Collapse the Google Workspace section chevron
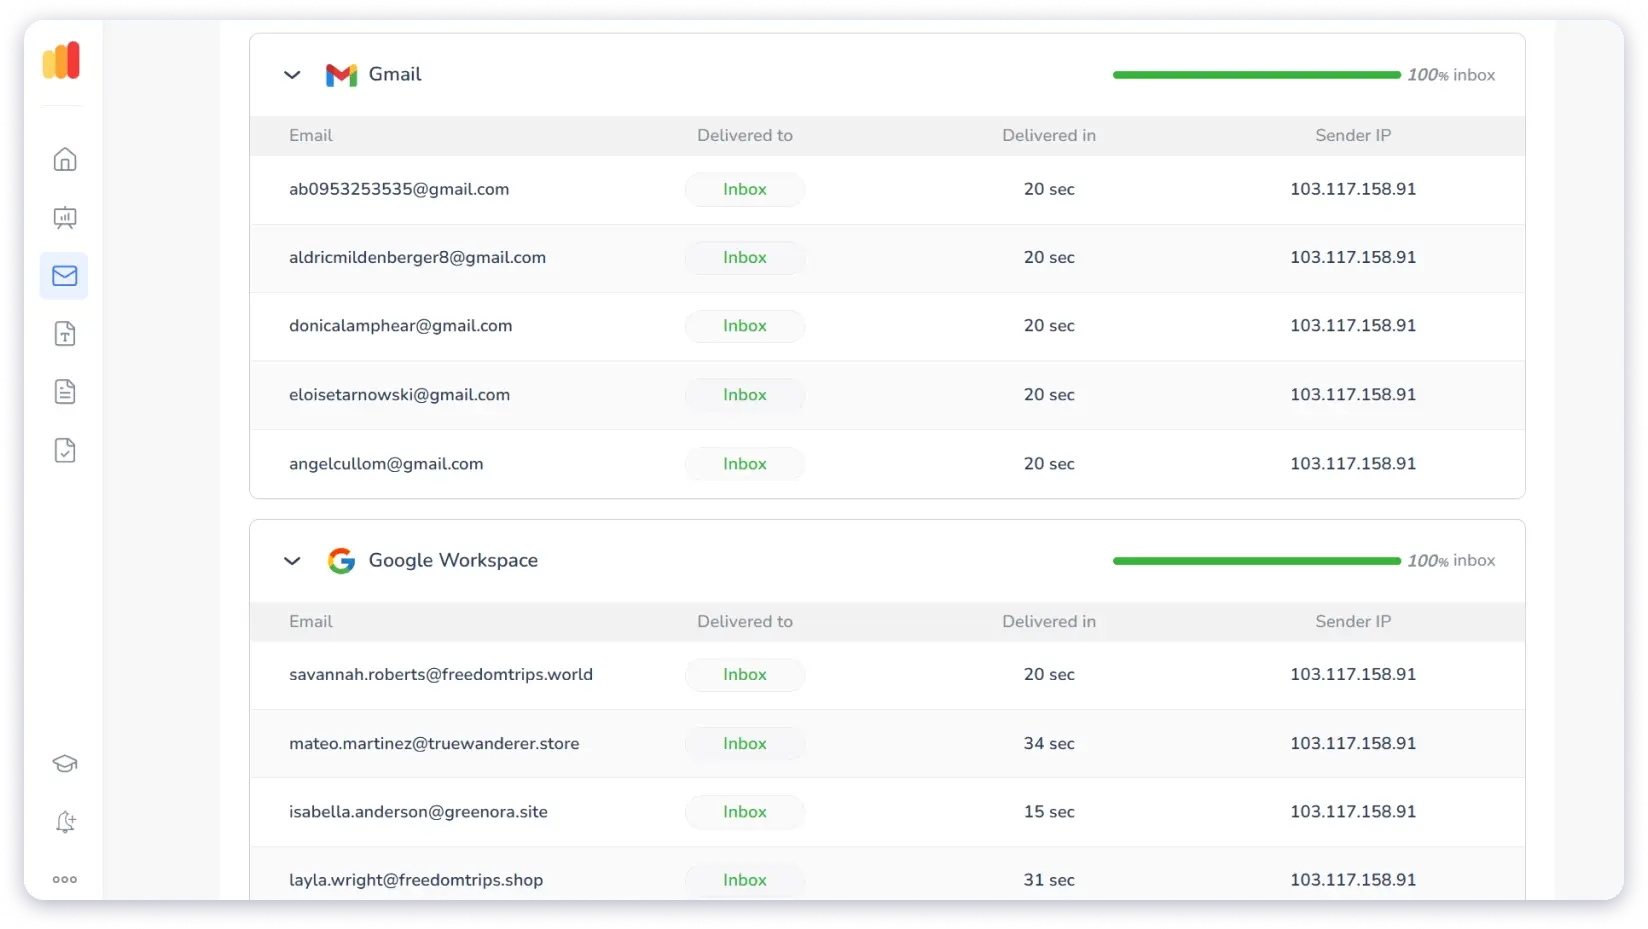The height and width of the screenshot is (929, 1648). tap(292, 561)
